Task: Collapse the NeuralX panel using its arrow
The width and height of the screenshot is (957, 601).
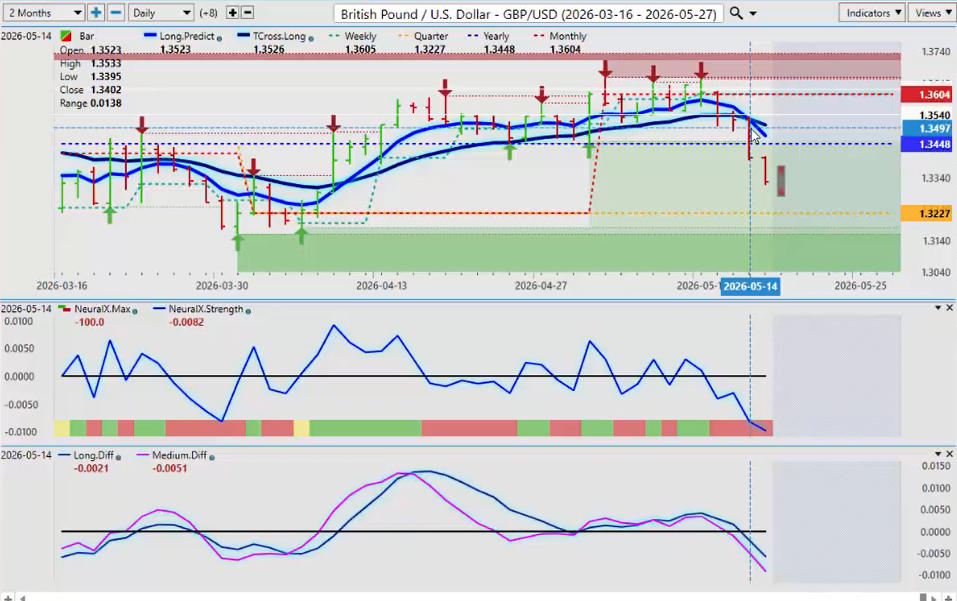Action: [938, 308]
